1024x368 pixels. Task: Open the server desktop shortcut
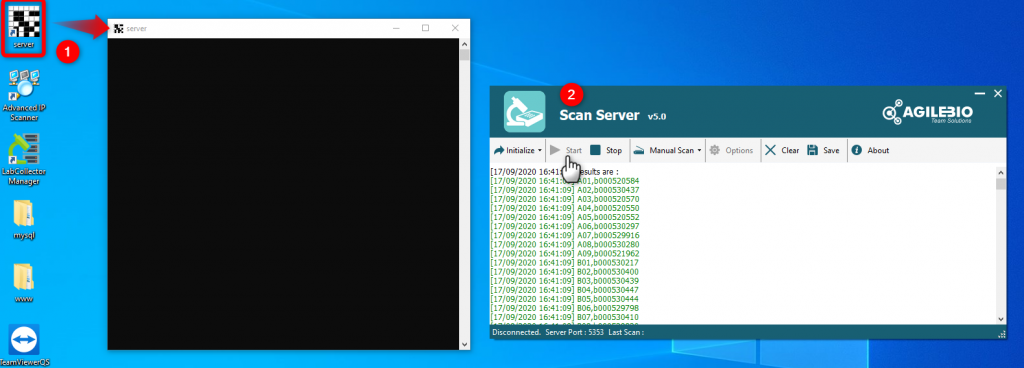point(23,26)
